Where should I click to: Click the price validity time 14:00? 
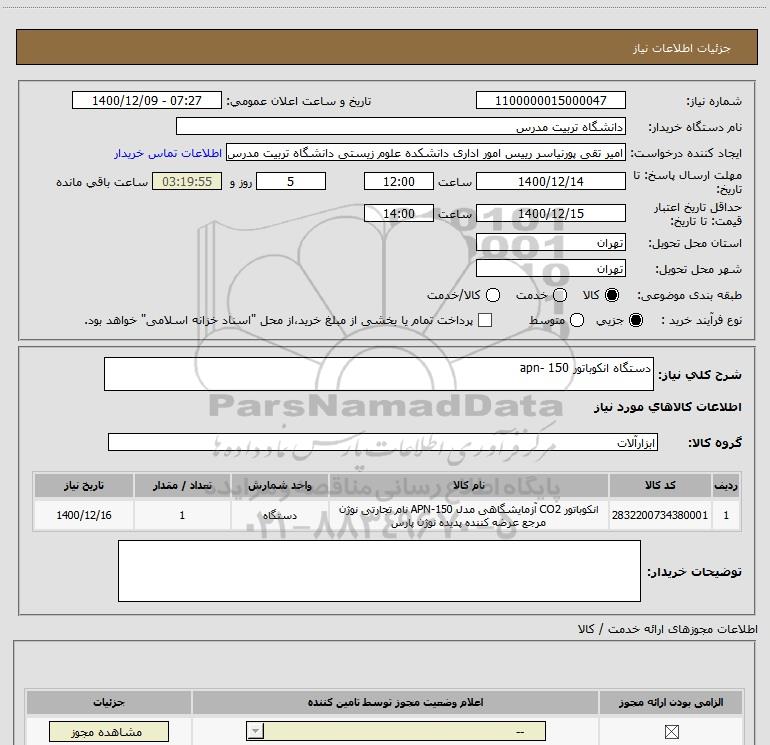[x=399, y=214]
